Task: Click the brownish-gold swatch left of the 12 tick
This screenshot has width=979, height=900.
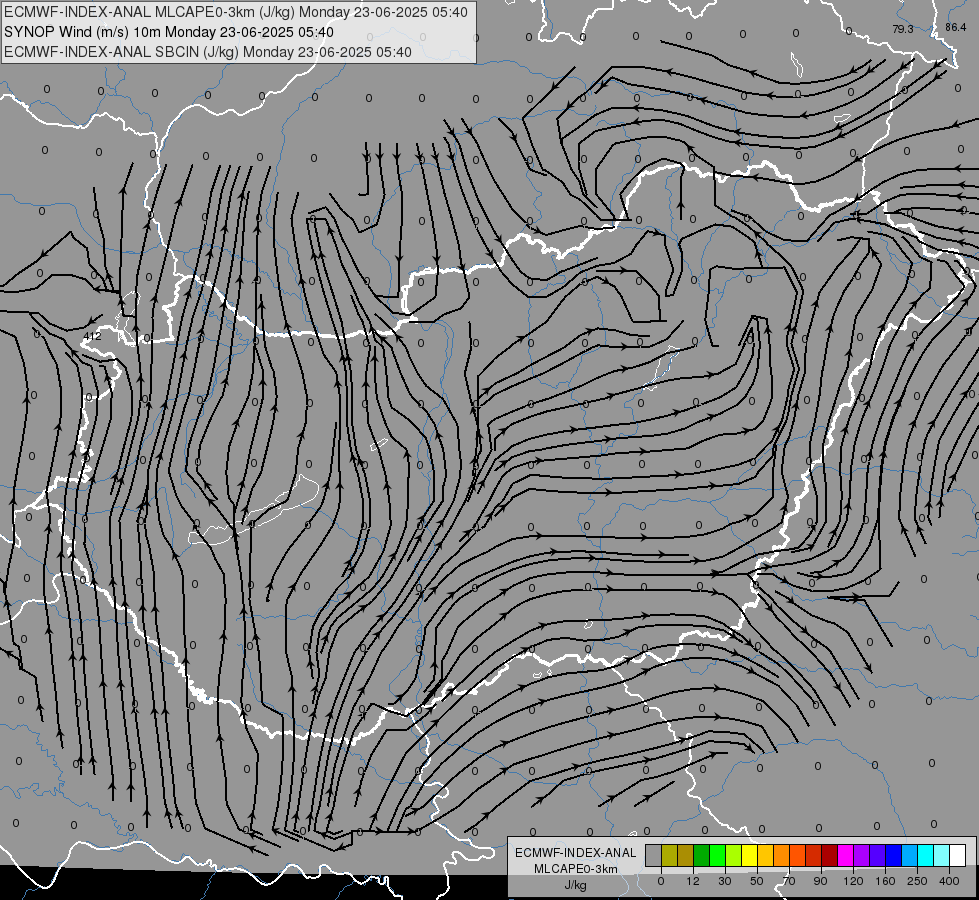Action: [x=686, y=855]
